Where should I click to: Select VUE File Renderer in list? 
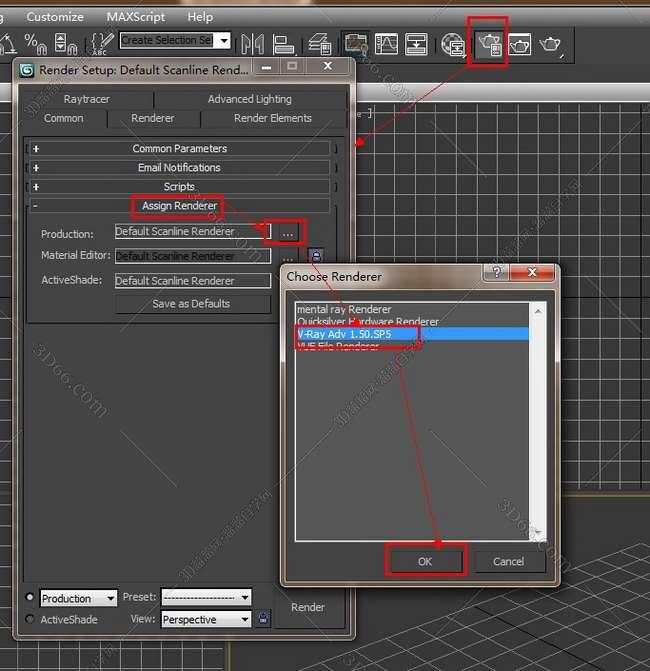click(412, 345)
